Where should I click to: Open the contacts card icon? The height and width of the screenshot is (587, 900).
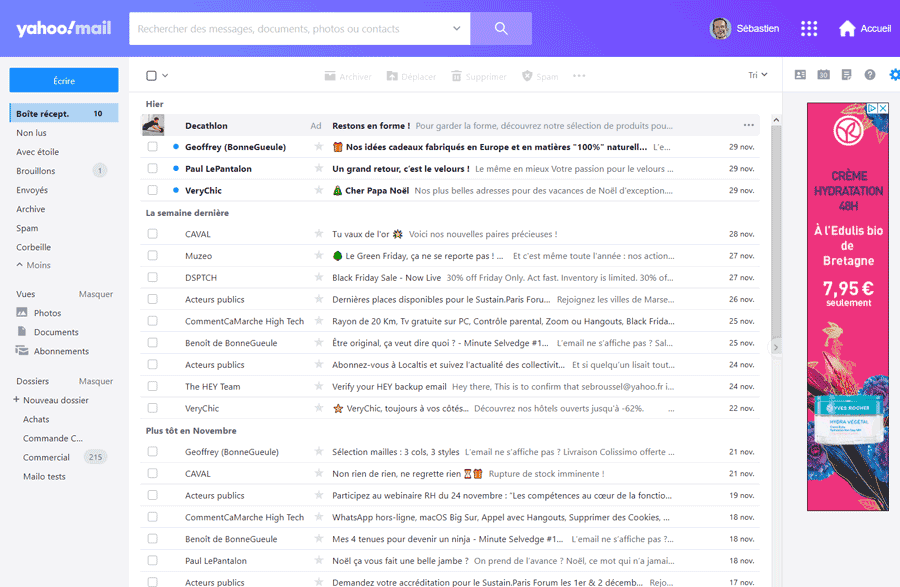tap(800, 75)
